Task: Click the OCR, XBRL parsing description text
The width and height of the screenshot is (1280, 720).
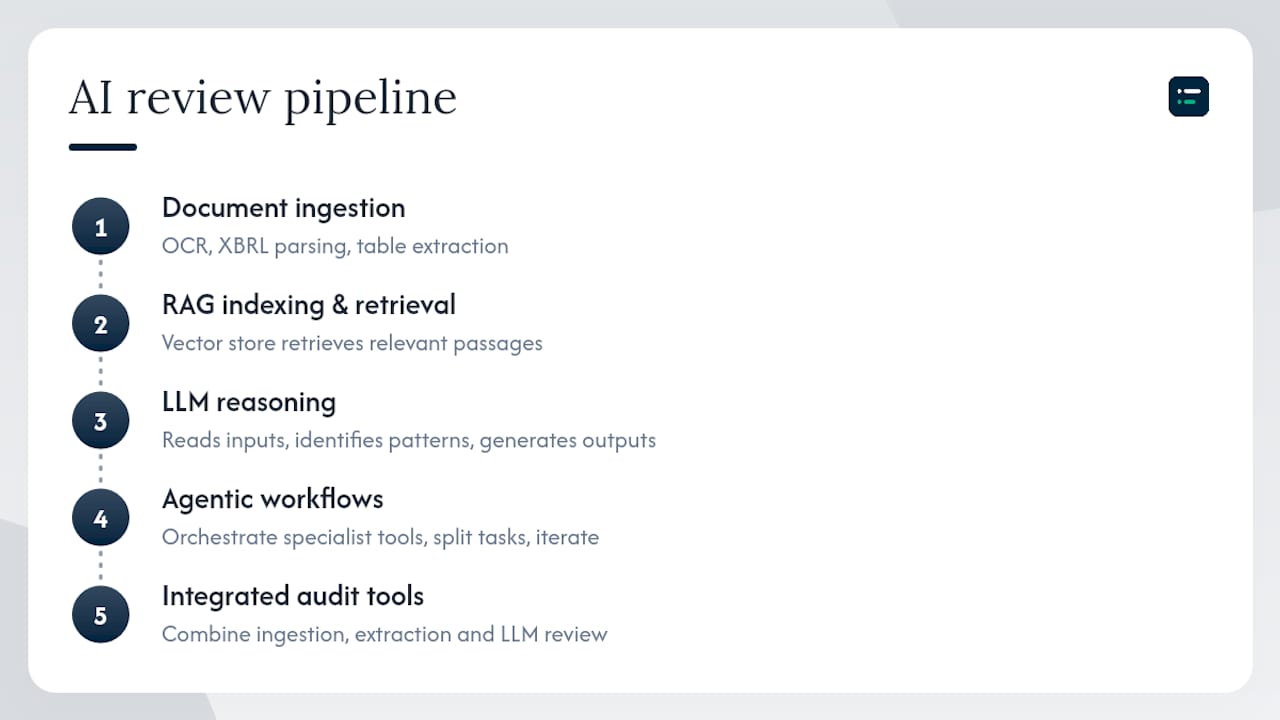Action: click(335, 246)
